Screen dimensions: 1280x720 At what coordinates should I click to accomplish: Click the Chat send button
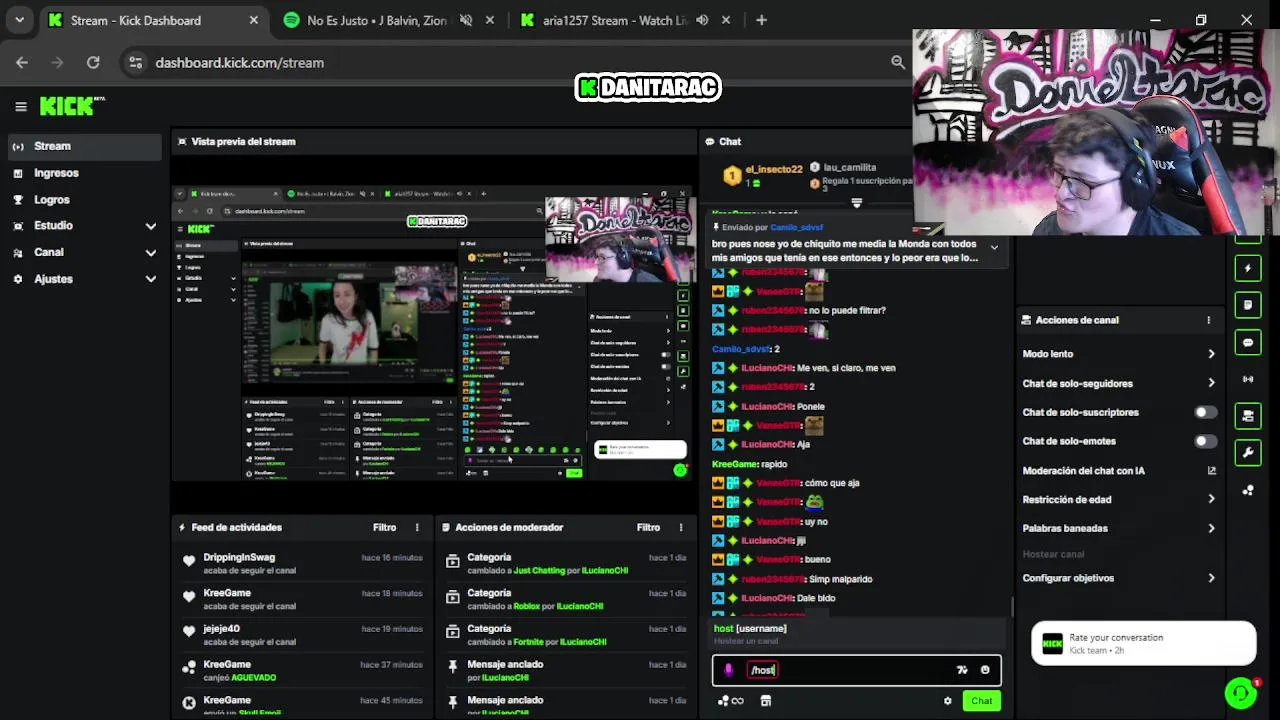[982, 701]
